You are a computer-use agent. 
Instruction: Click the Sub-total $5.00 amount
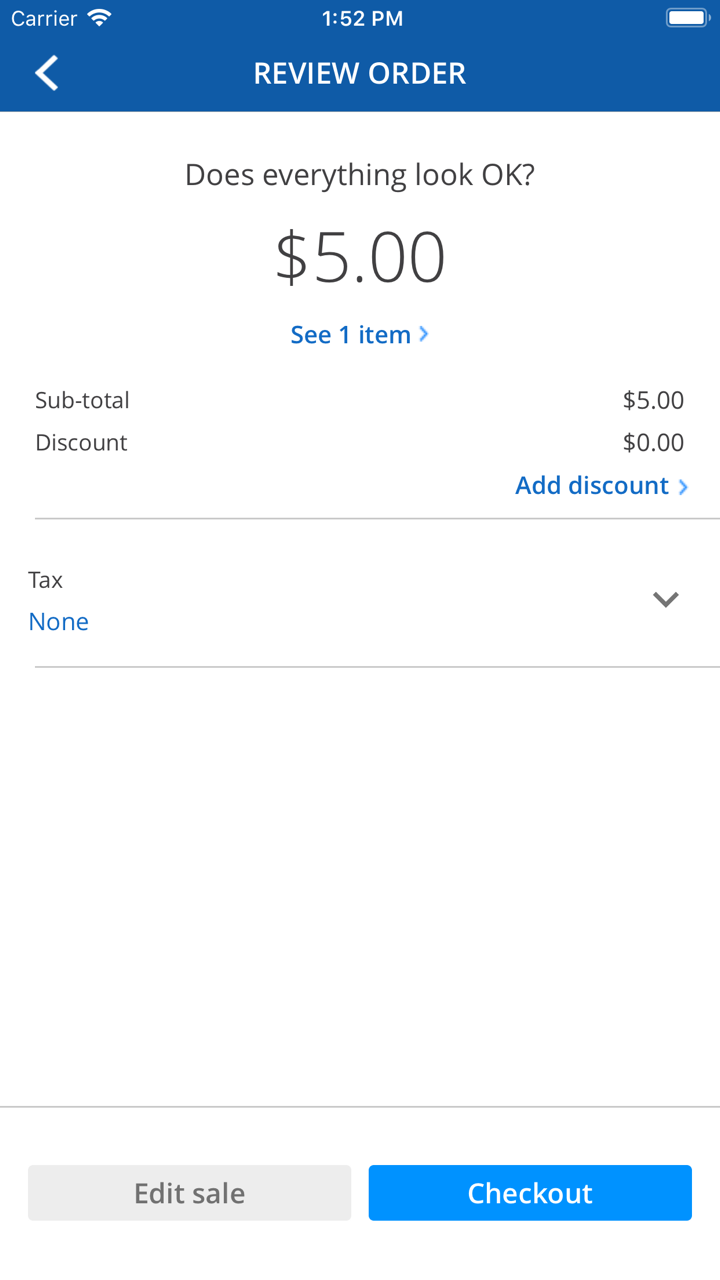(x=653, y=401)
